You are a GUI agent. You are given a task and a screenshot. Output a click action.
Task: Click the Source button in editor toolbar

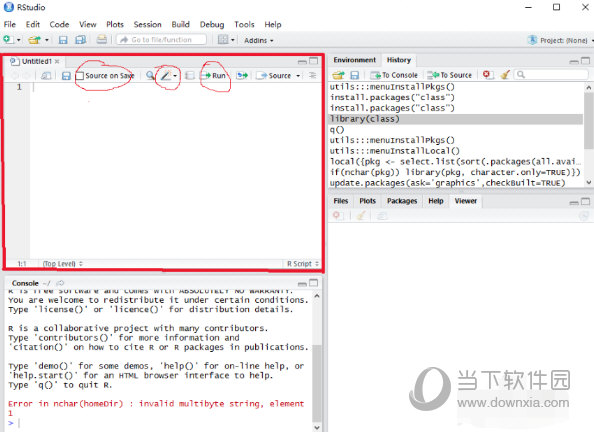pos(274,75)
